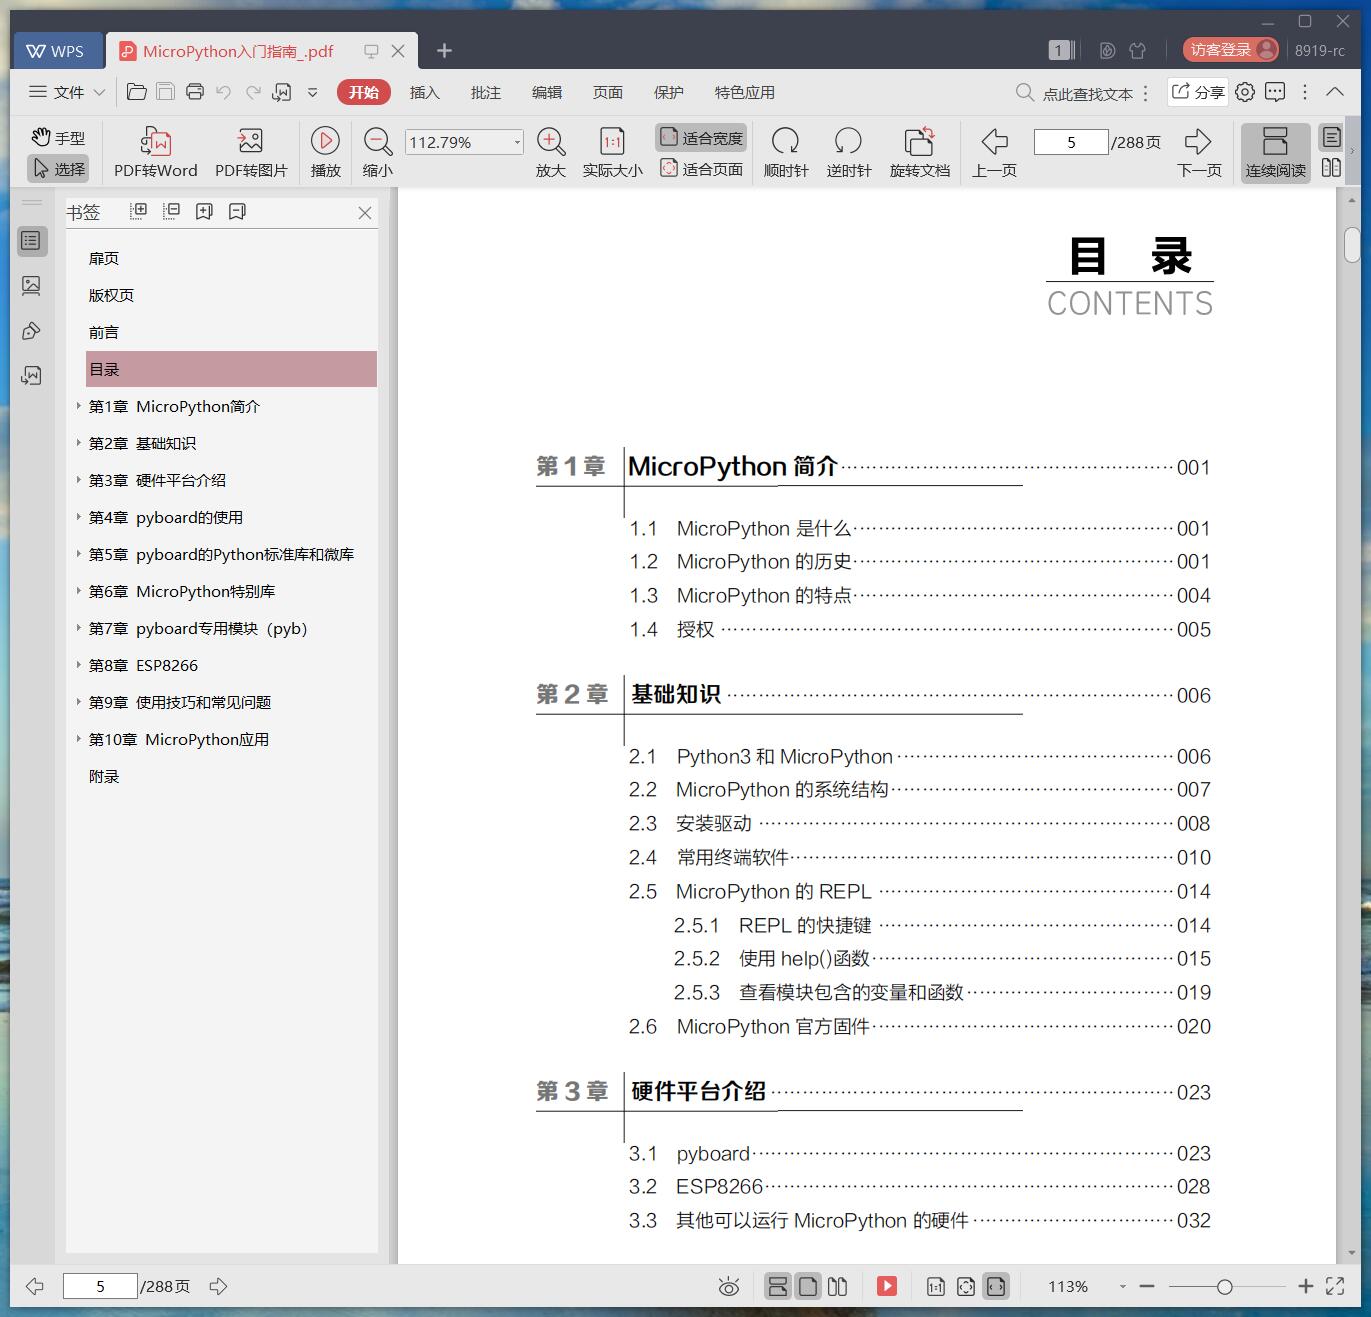Image resolution: width=1371 pixels, height=1317 pixels.
Task: Toggle eye protection mode icon
Action: click(729, 1286)
